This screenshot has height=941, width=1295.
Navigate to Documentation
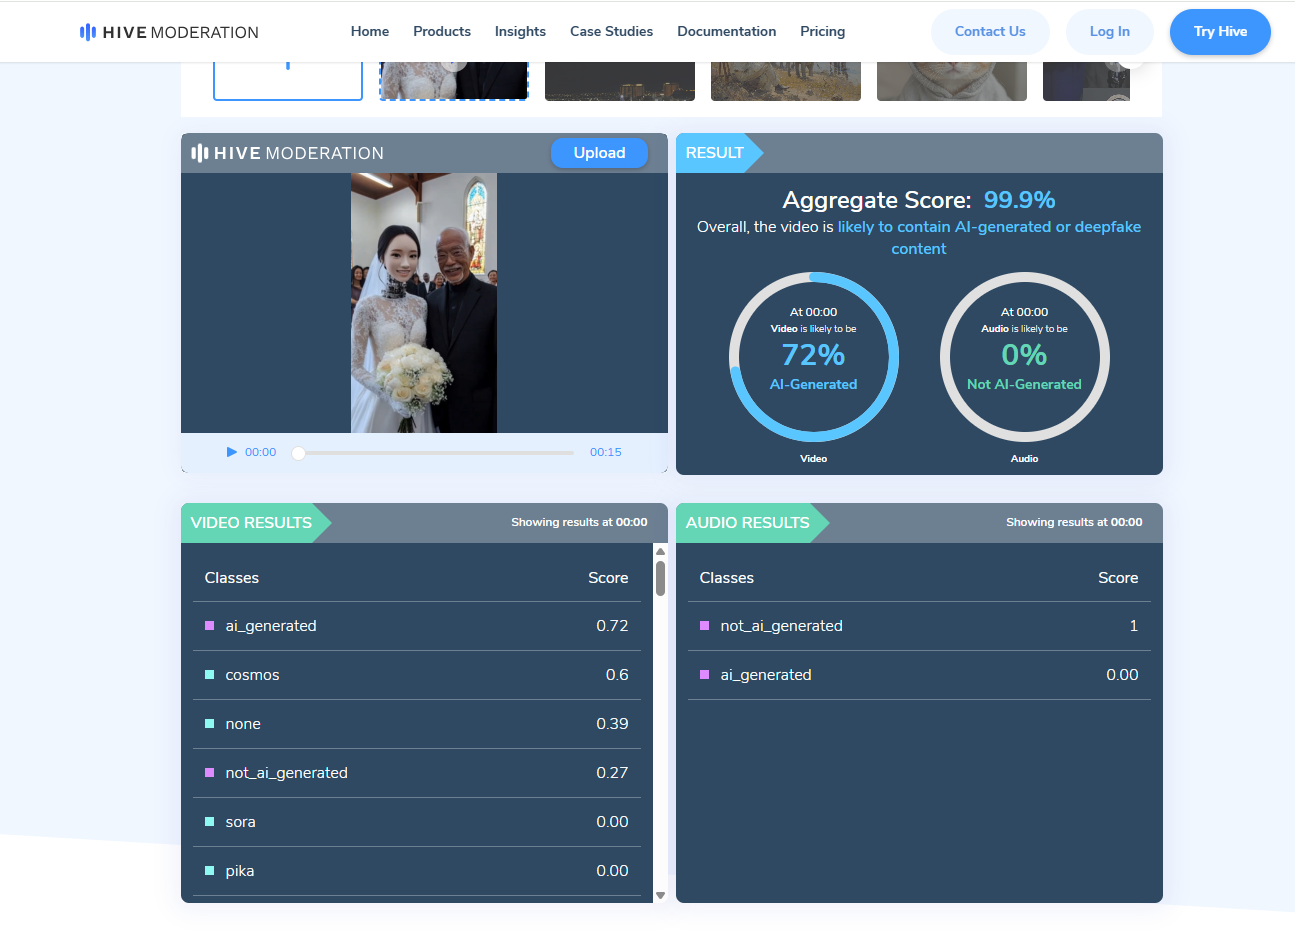726,32
